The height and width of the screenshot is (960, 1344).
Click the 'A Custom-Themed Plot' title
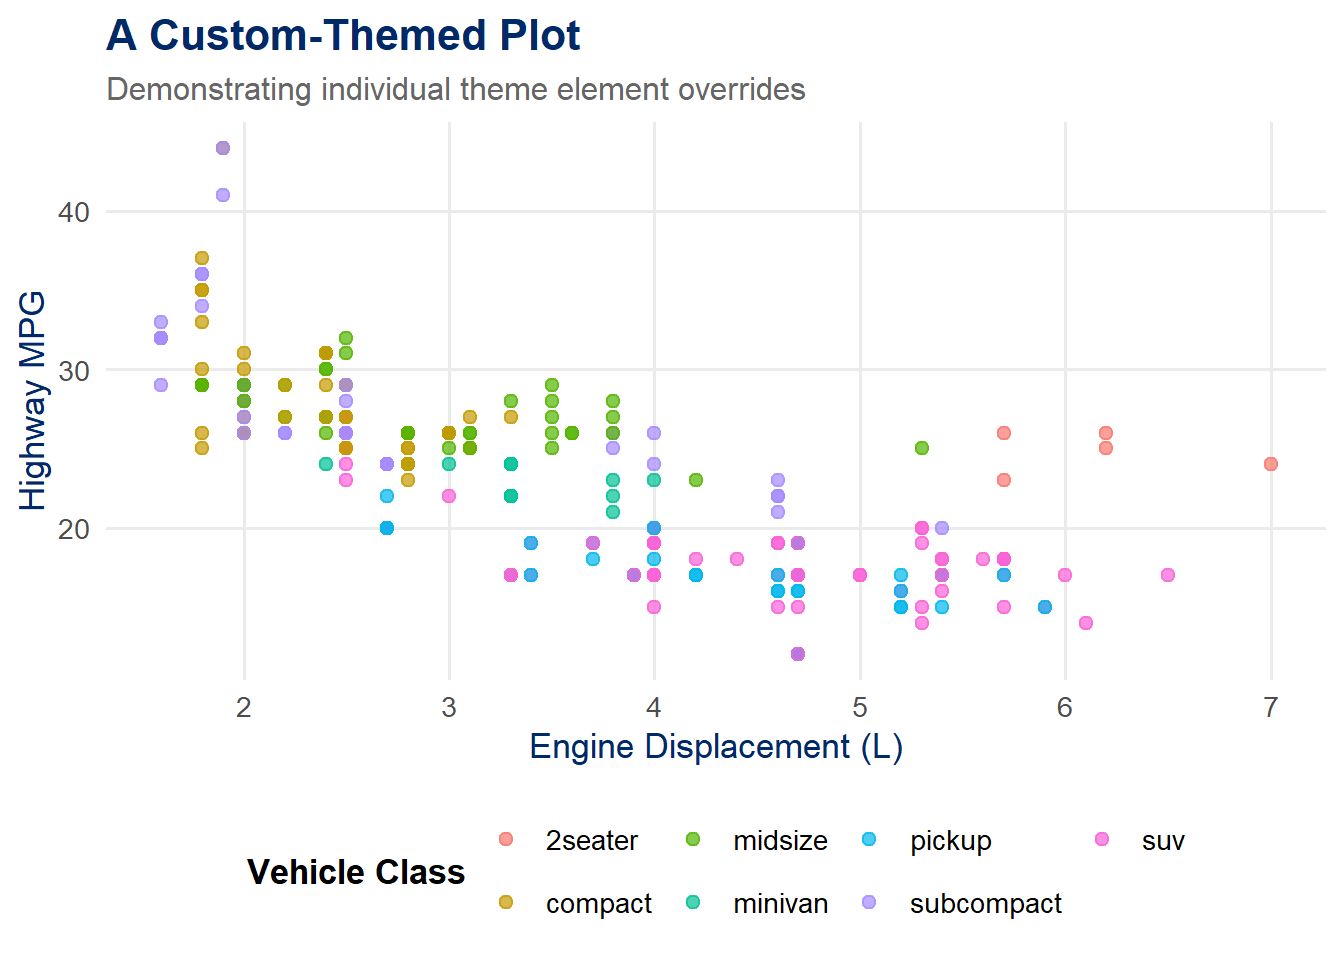[343, 36]
